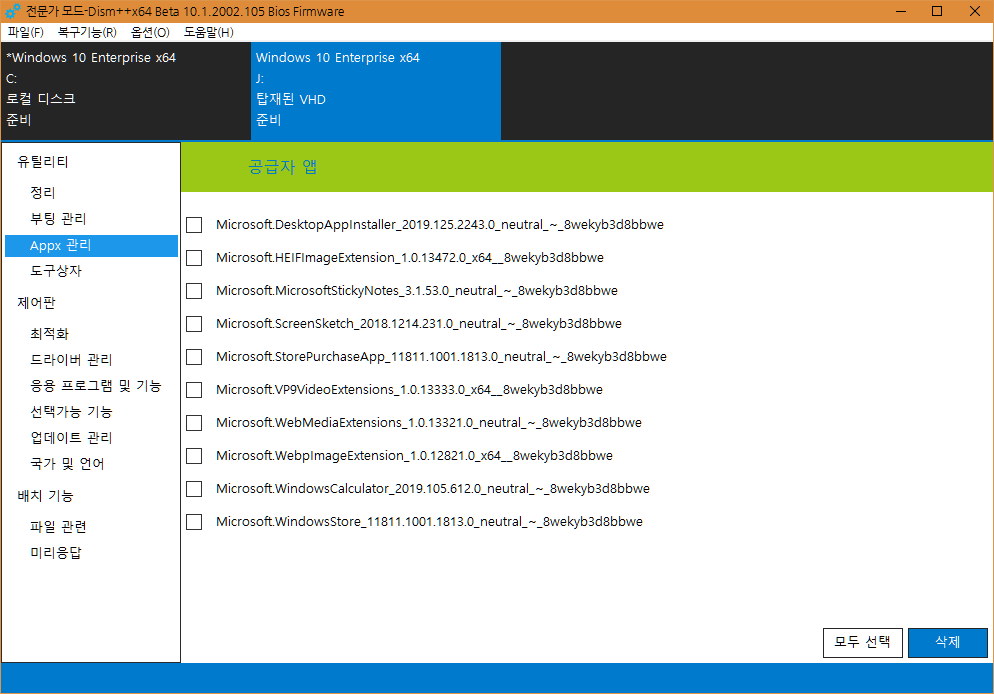Check the Microsoft.WebMediaExtensions checkbox

(x=194, y=423)
